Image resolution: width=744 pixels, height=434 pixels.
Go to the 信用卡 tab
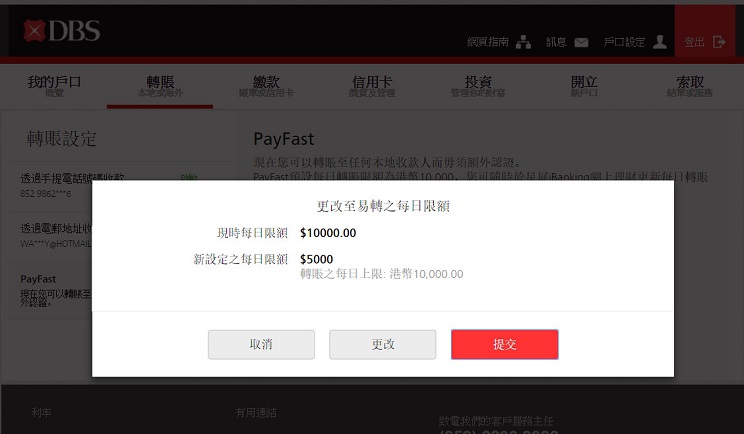tap(372, 86)
